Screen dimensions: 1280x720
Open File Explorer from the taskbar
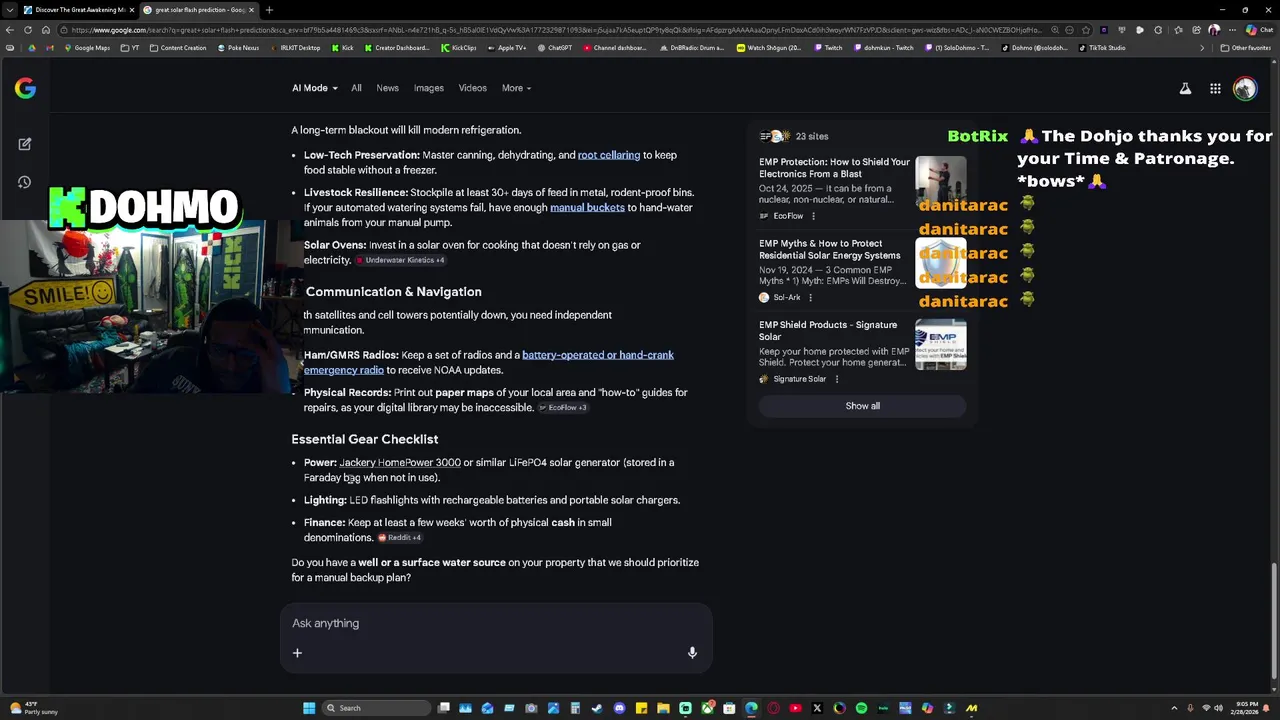pyautogui.click(x=663, y=708)
